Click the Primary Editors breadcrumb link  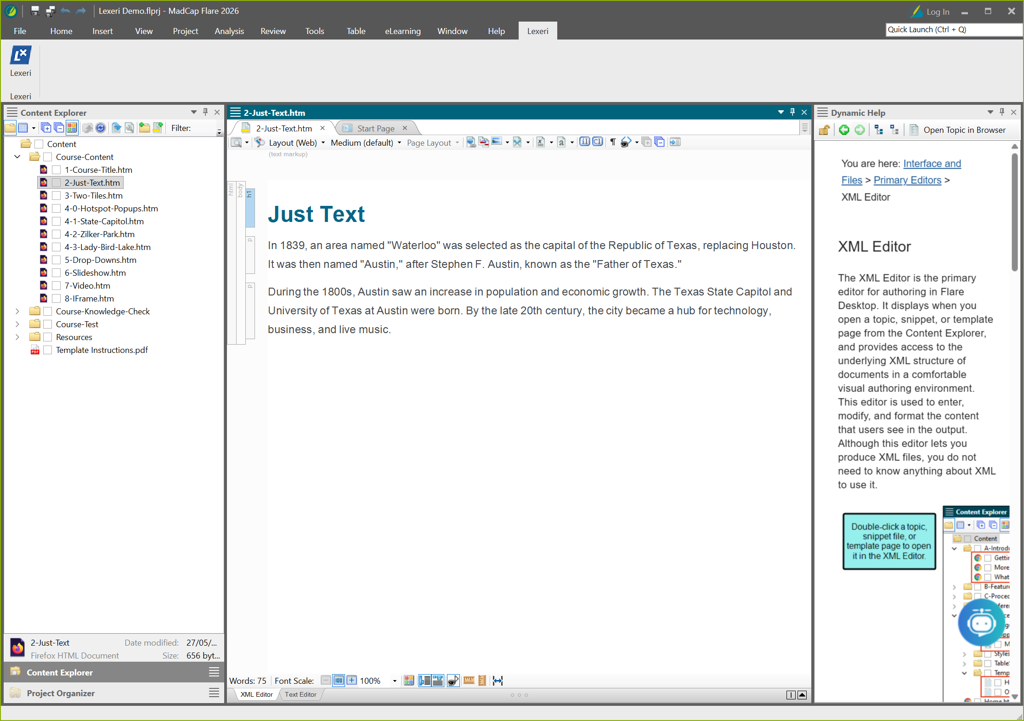907,180
